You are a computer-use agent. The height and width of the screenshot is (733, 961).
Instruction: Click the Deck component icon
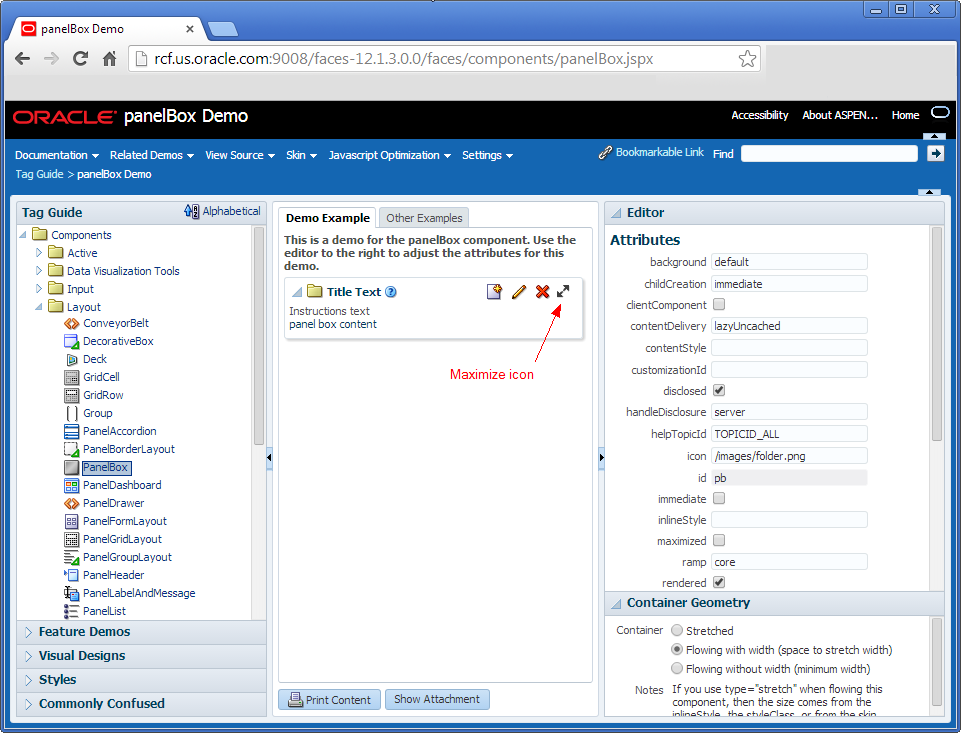[x=72, y=359]
